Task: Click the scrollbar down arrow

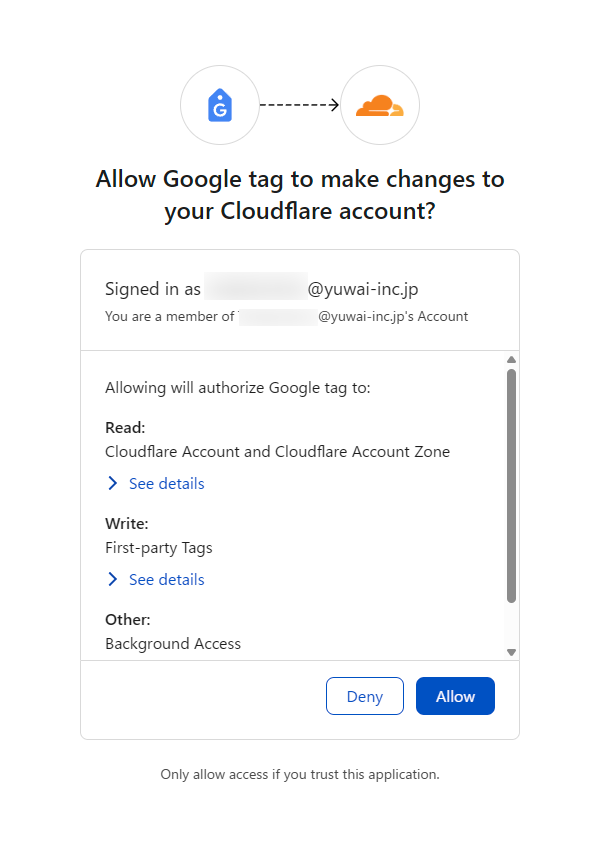Action: pyautogui.click(x=511, y=652)
